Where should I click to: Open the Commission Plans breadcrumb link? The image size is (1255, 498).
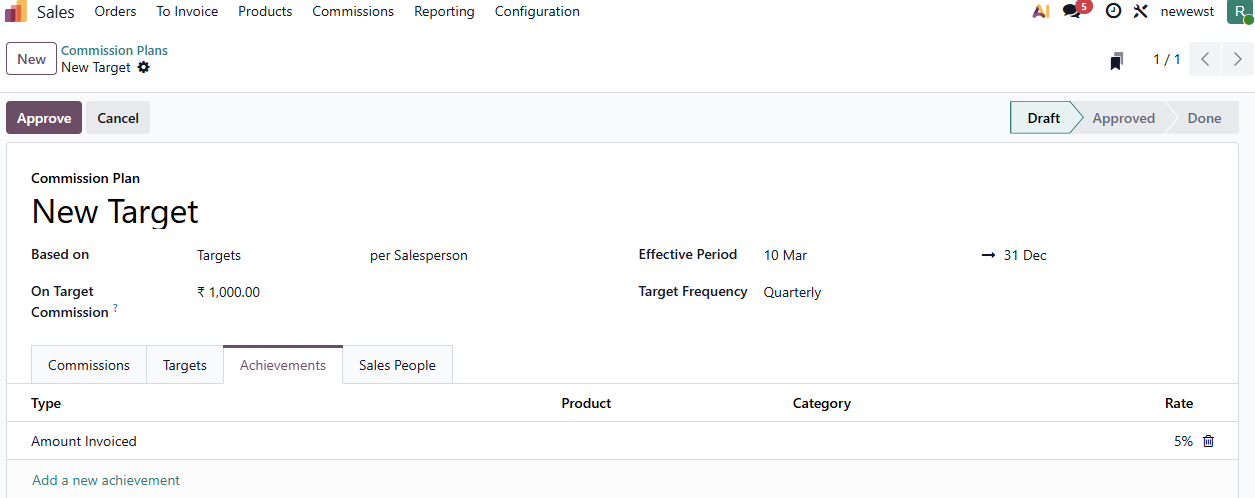[x=114, y=50]
